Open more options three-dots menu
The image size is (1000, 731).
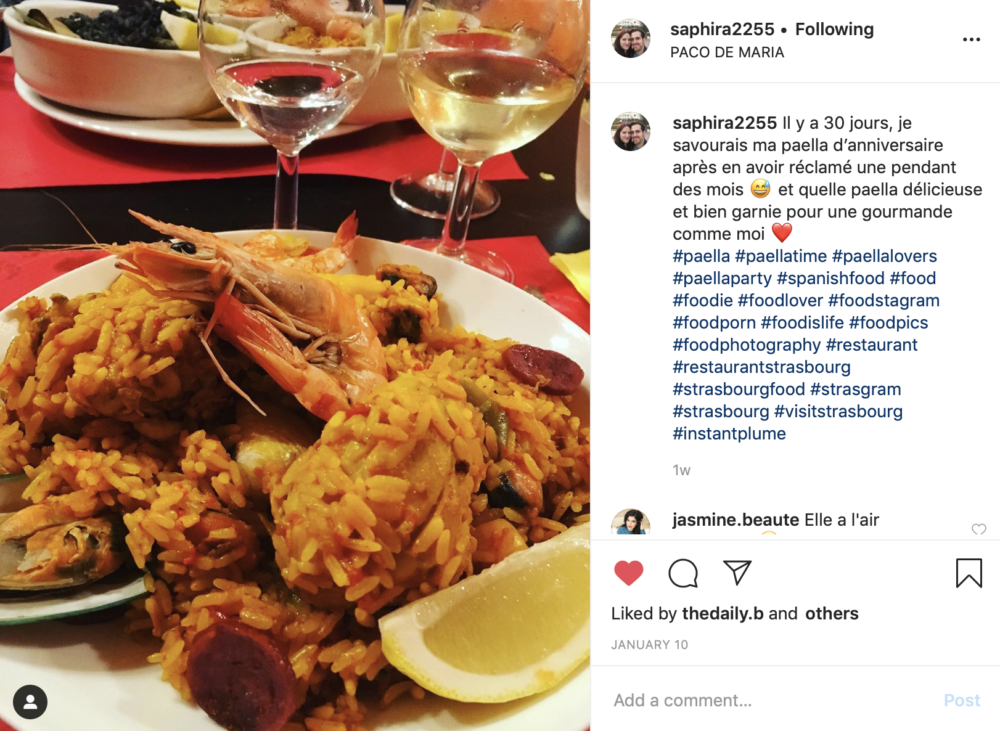(x=971, y=40)
